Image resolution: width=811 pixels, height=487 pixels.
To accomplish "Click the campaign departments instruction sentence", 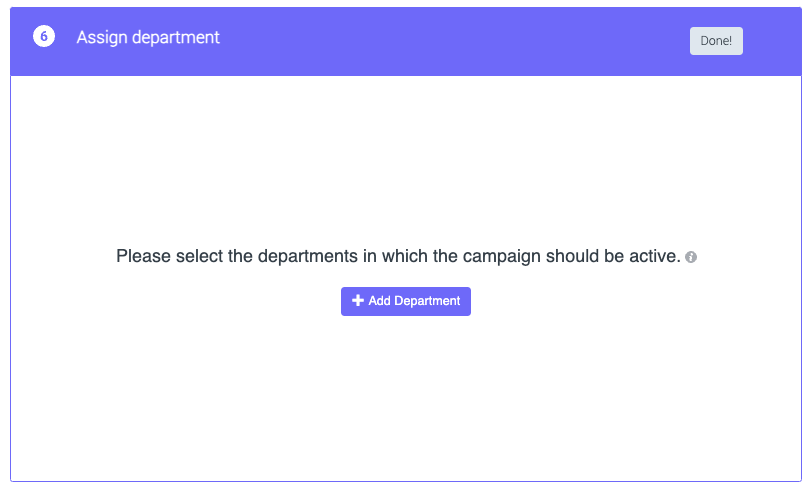I will [398, 256].
